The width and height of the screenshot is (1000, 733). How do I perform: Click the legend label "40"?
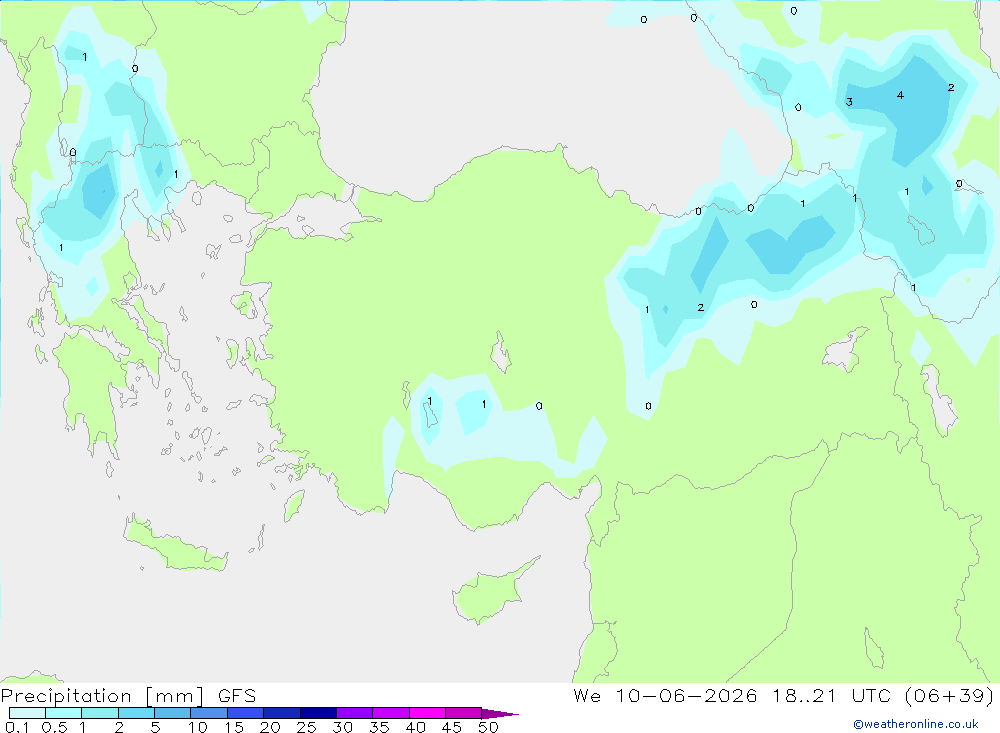(416, 727)
